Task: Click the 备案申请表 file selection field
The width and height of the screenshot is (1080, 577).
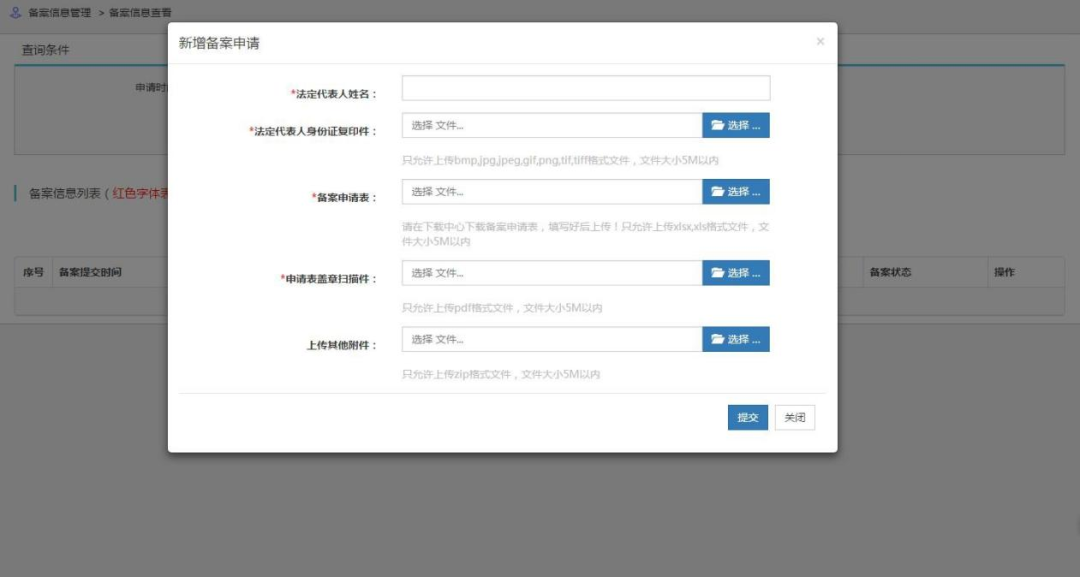Action: click(x=550, y=192)
